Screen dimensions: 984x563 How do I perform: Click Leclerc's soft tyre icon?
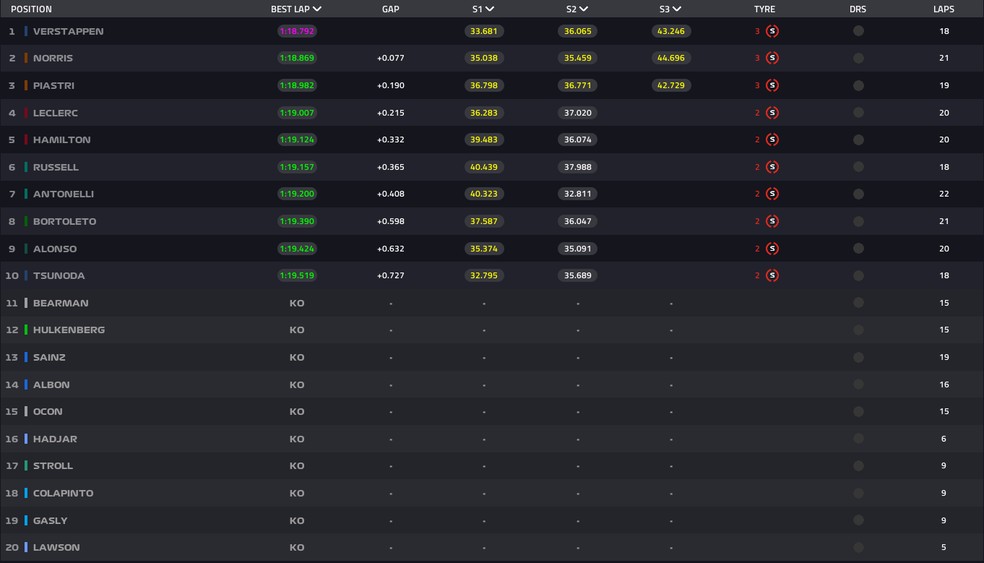pos(772,113)
